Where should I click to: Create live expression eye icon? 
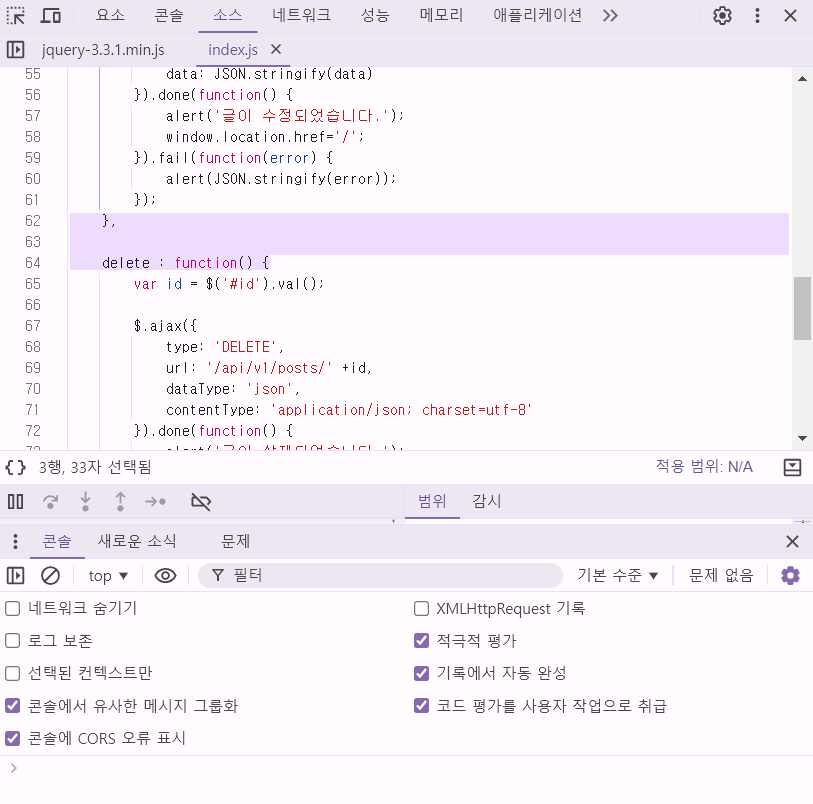pos(165,575)
